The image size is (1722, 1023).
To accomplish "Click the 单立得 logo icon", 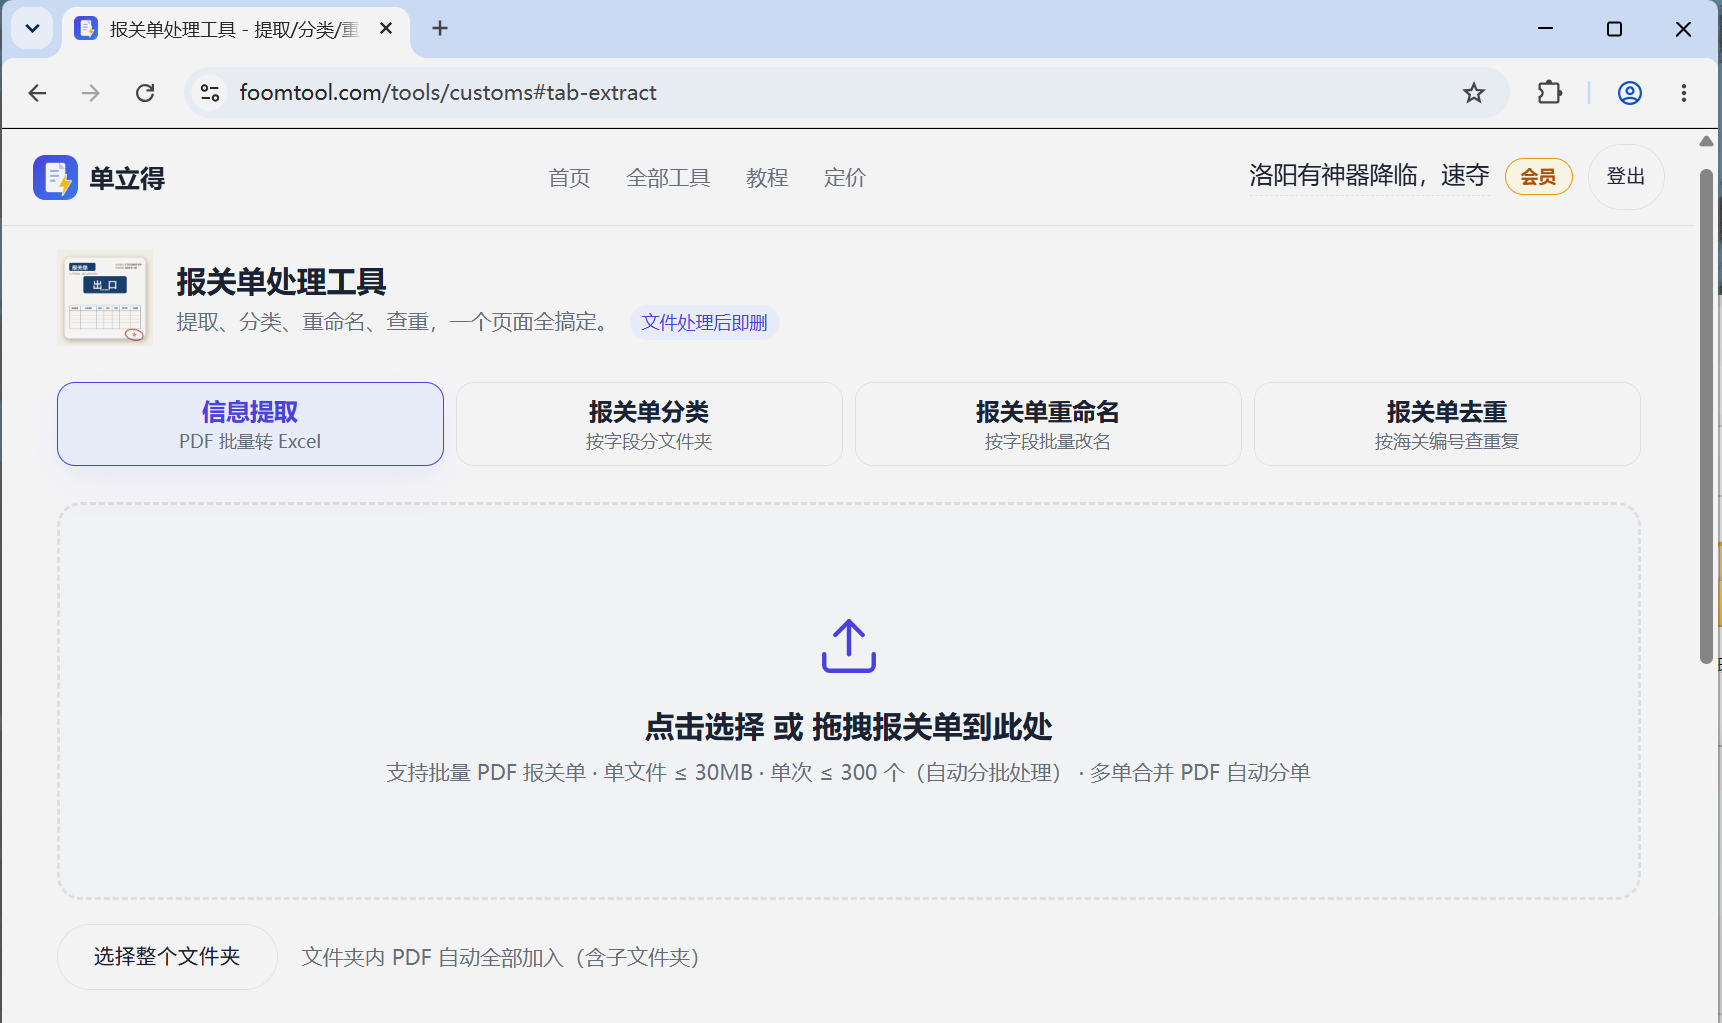I will coord(55,177).
